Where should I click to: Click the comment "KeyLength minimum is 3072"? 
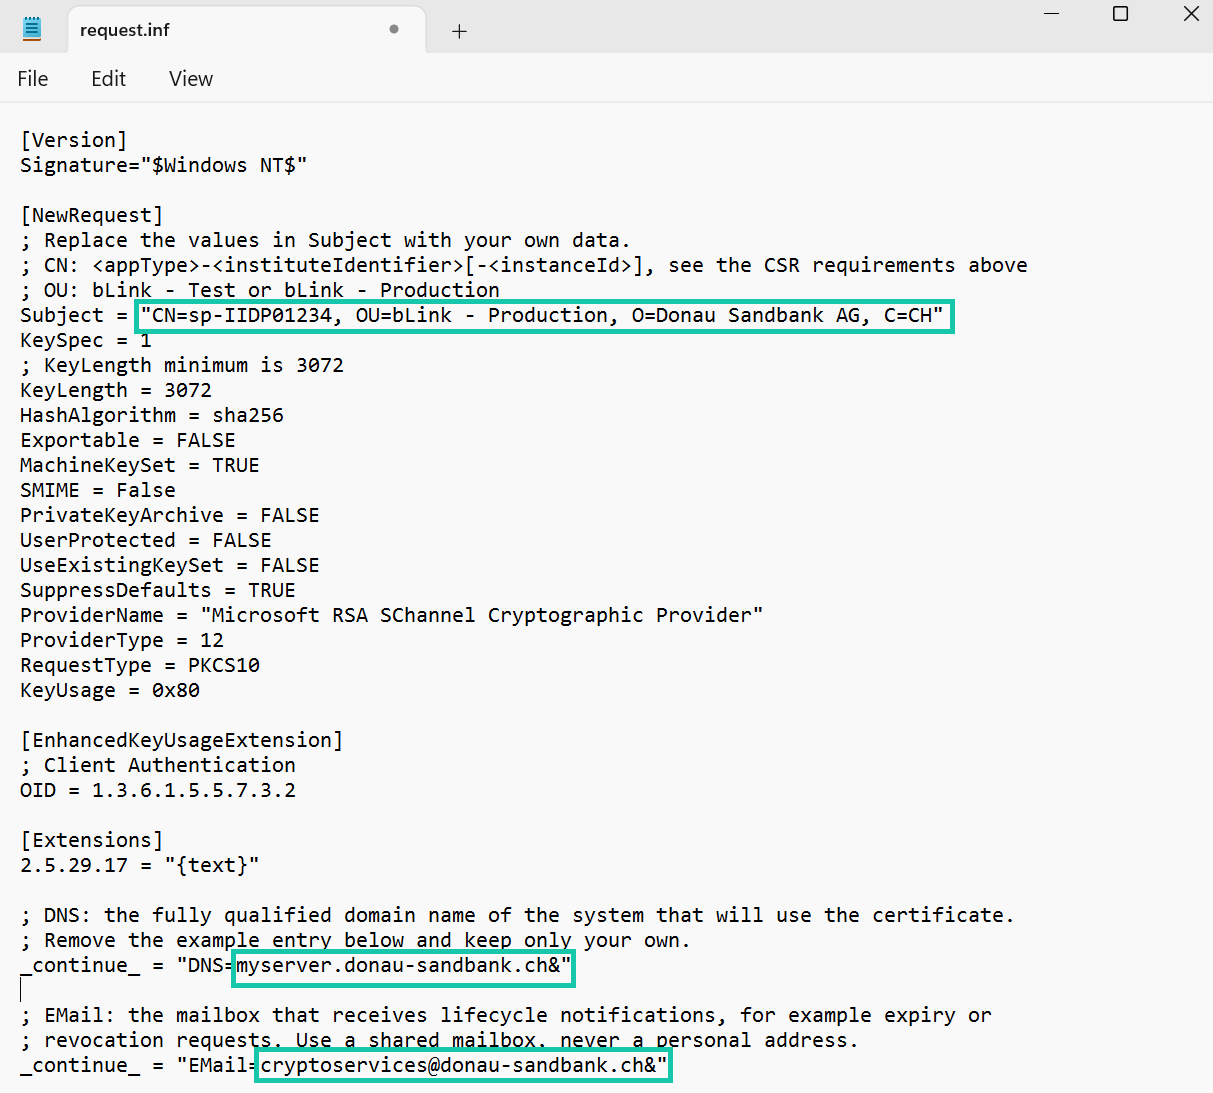[182, 365]
